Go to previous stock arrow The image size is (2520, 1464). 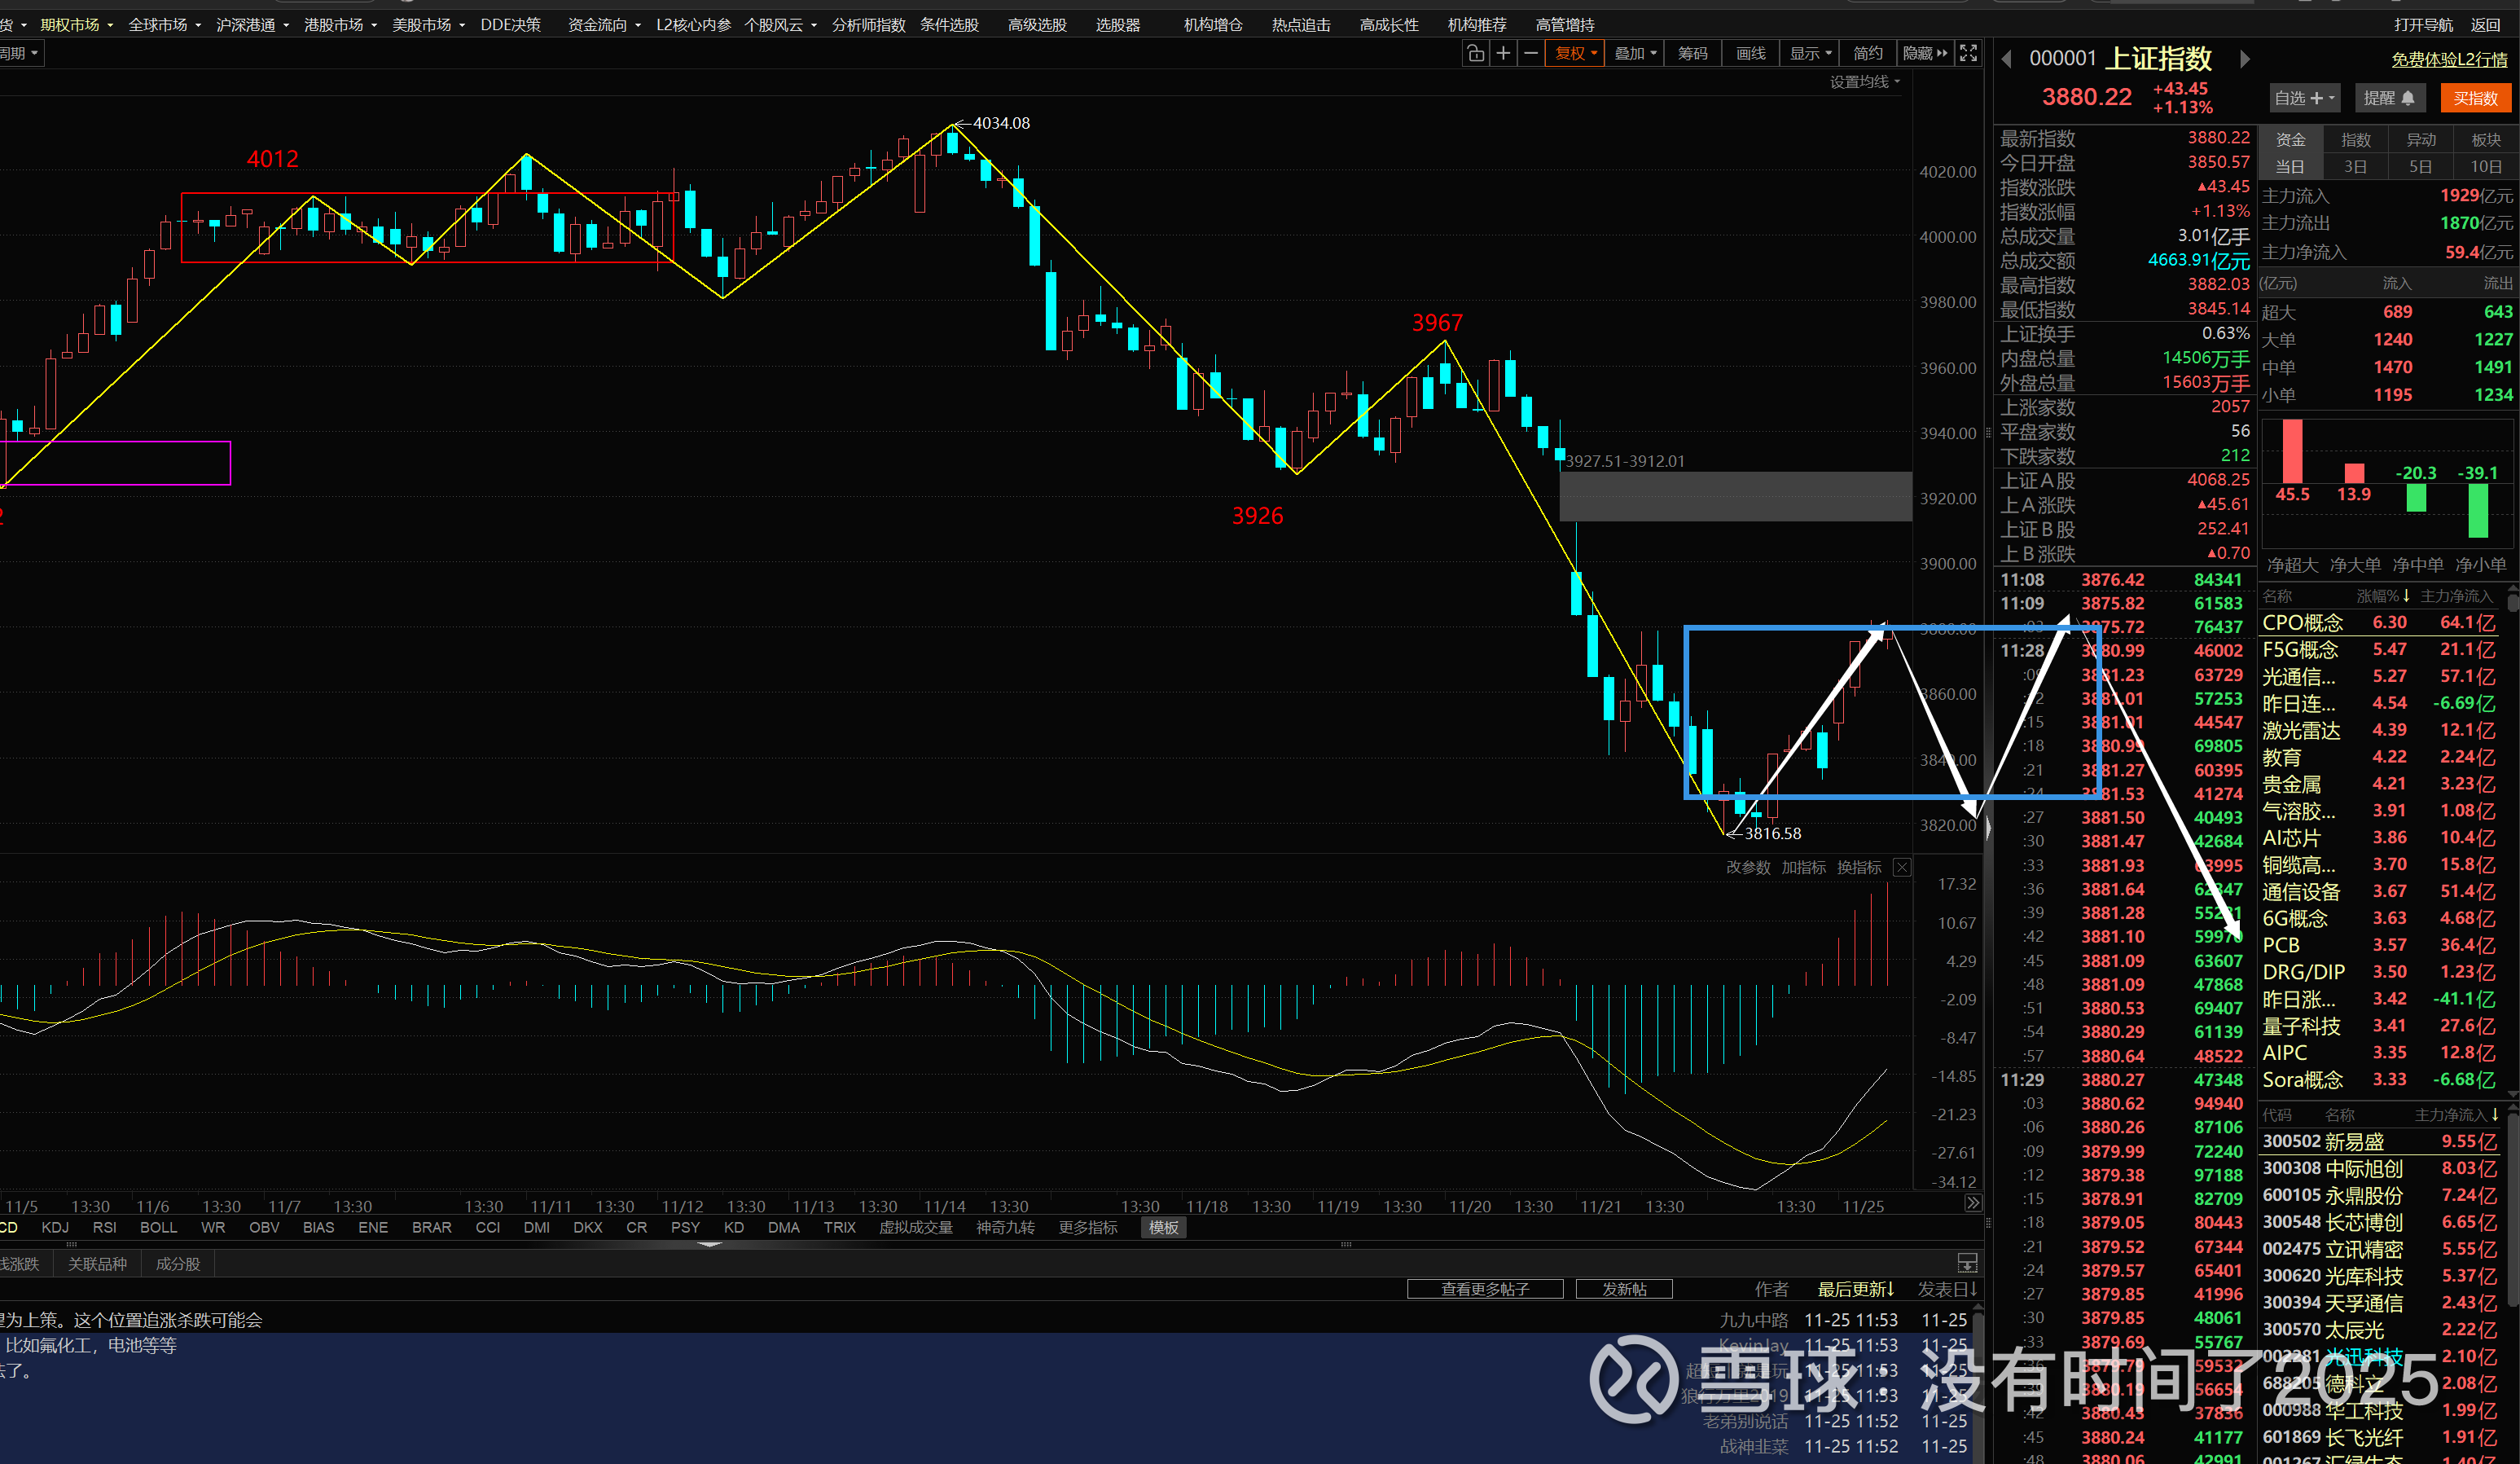click(2006, 60)
